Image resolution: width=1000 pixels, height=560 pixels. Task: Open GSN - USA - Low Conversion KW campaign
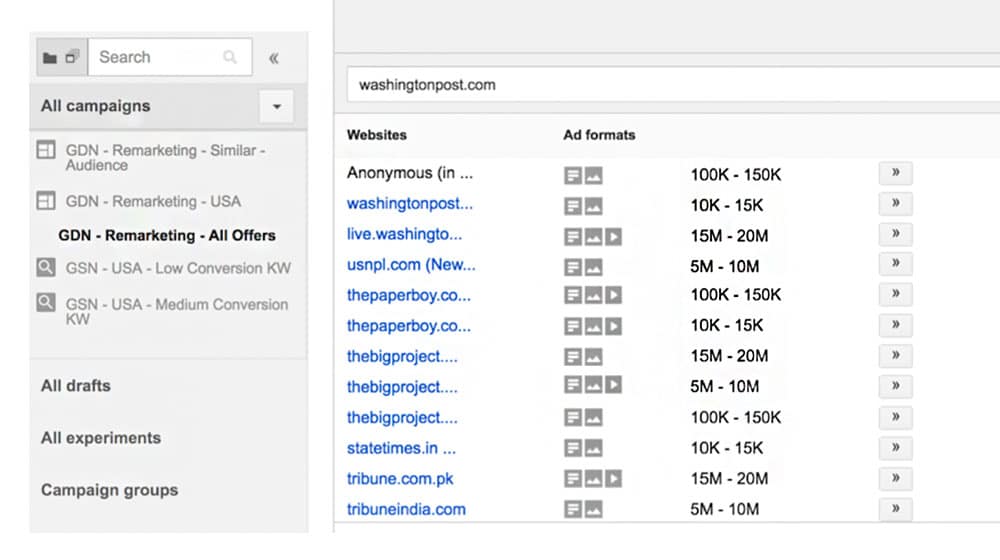tap(178, 268)
